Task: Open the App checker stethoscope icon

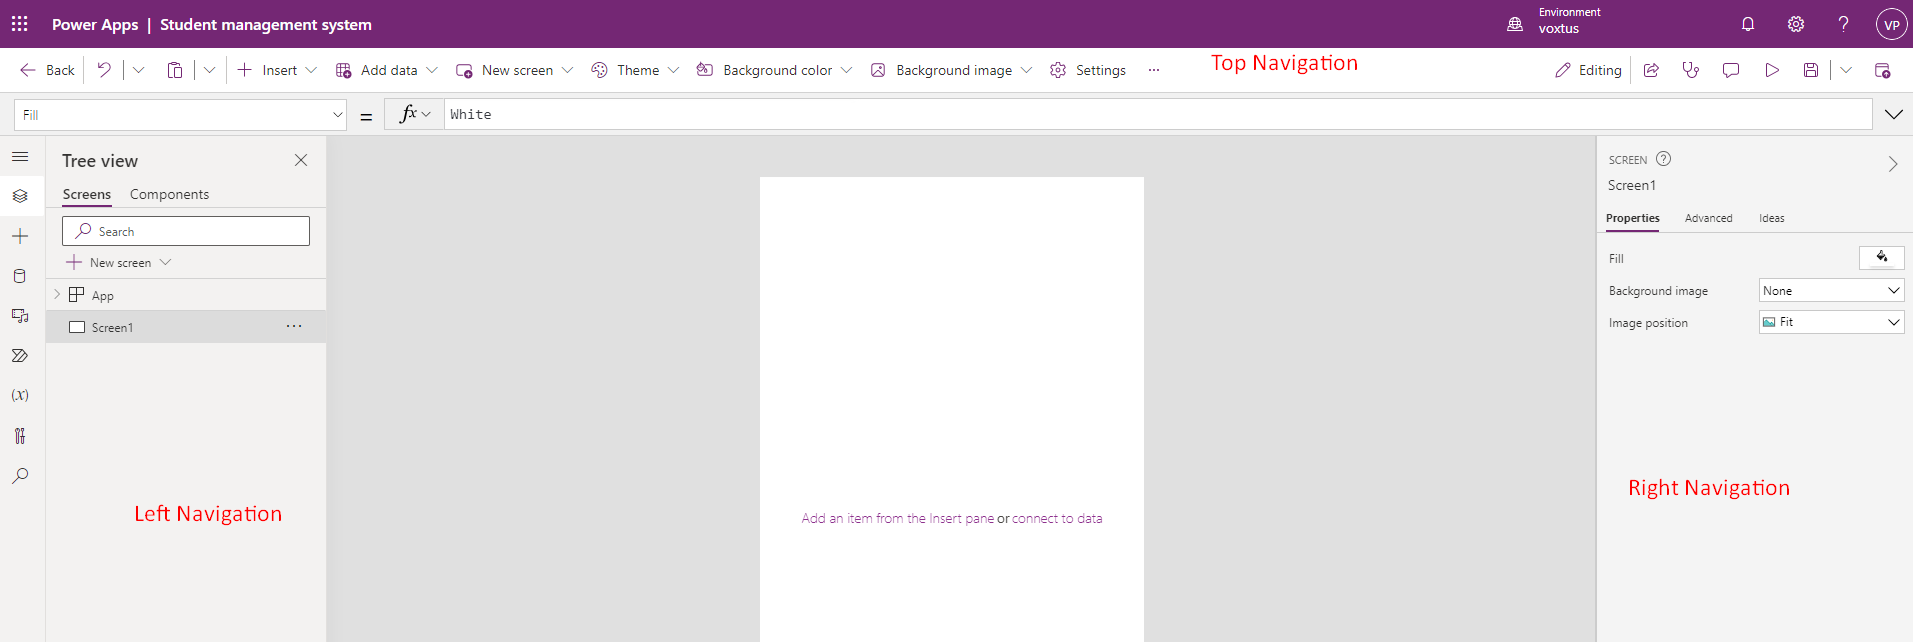Action: tap(1691, 70)
